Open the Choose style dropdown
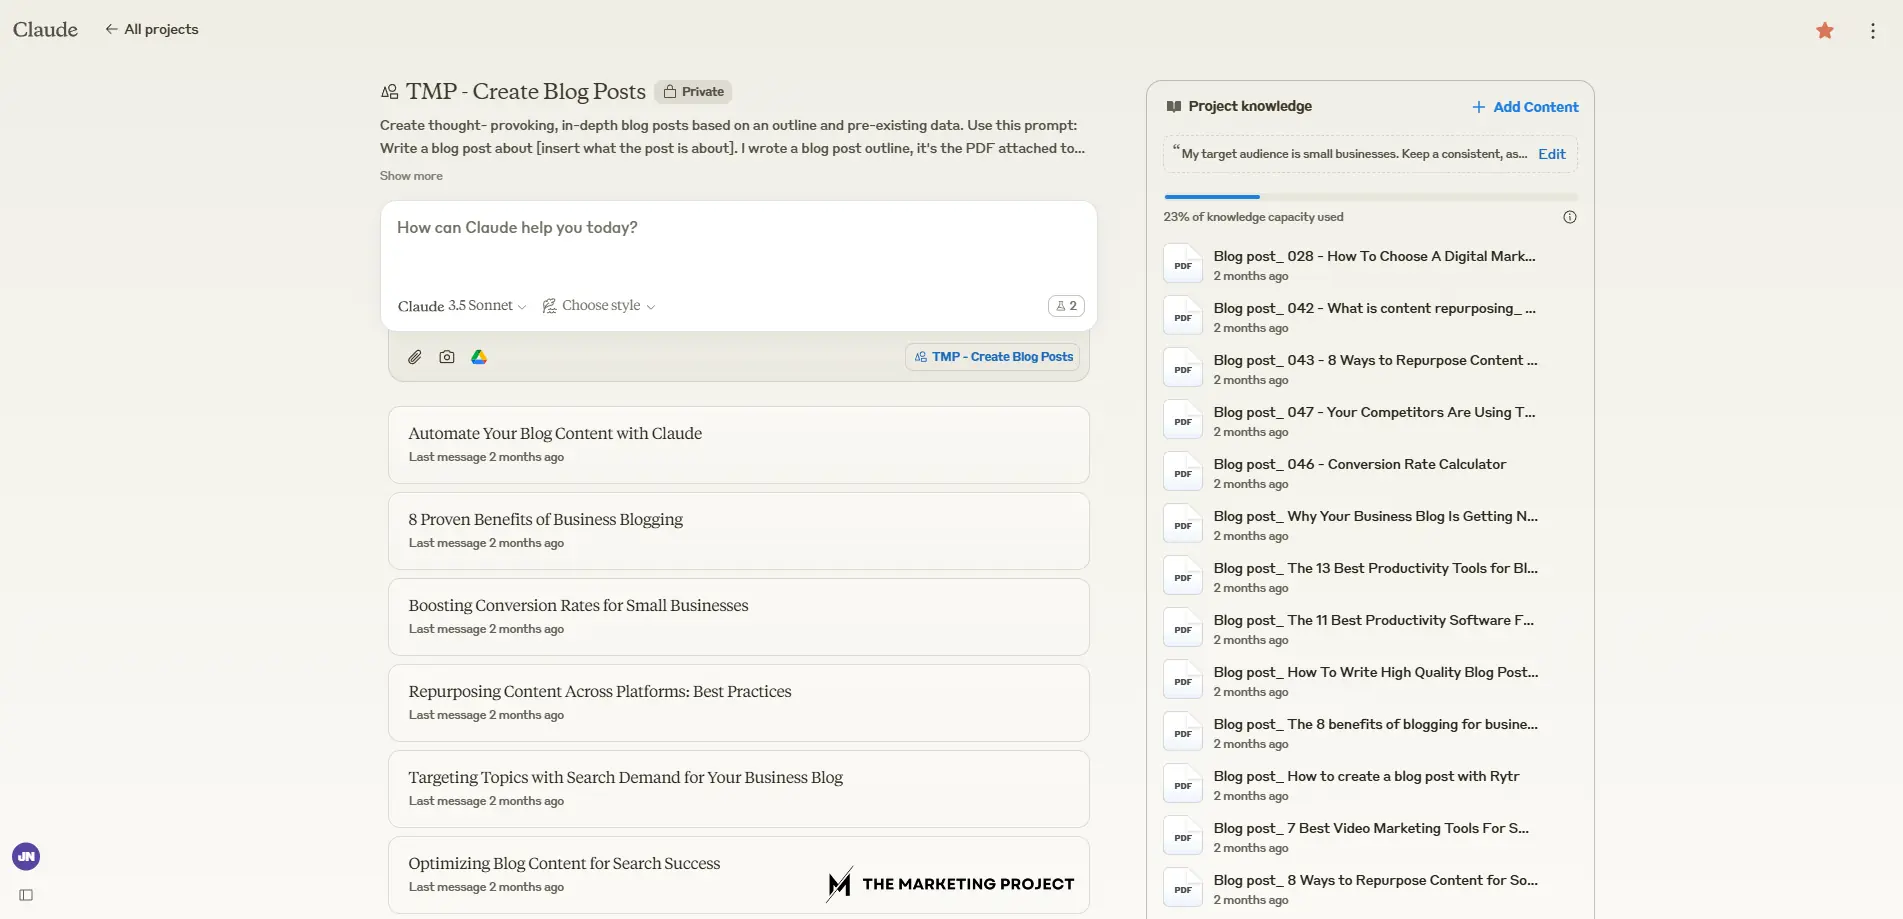 (599, 306)
